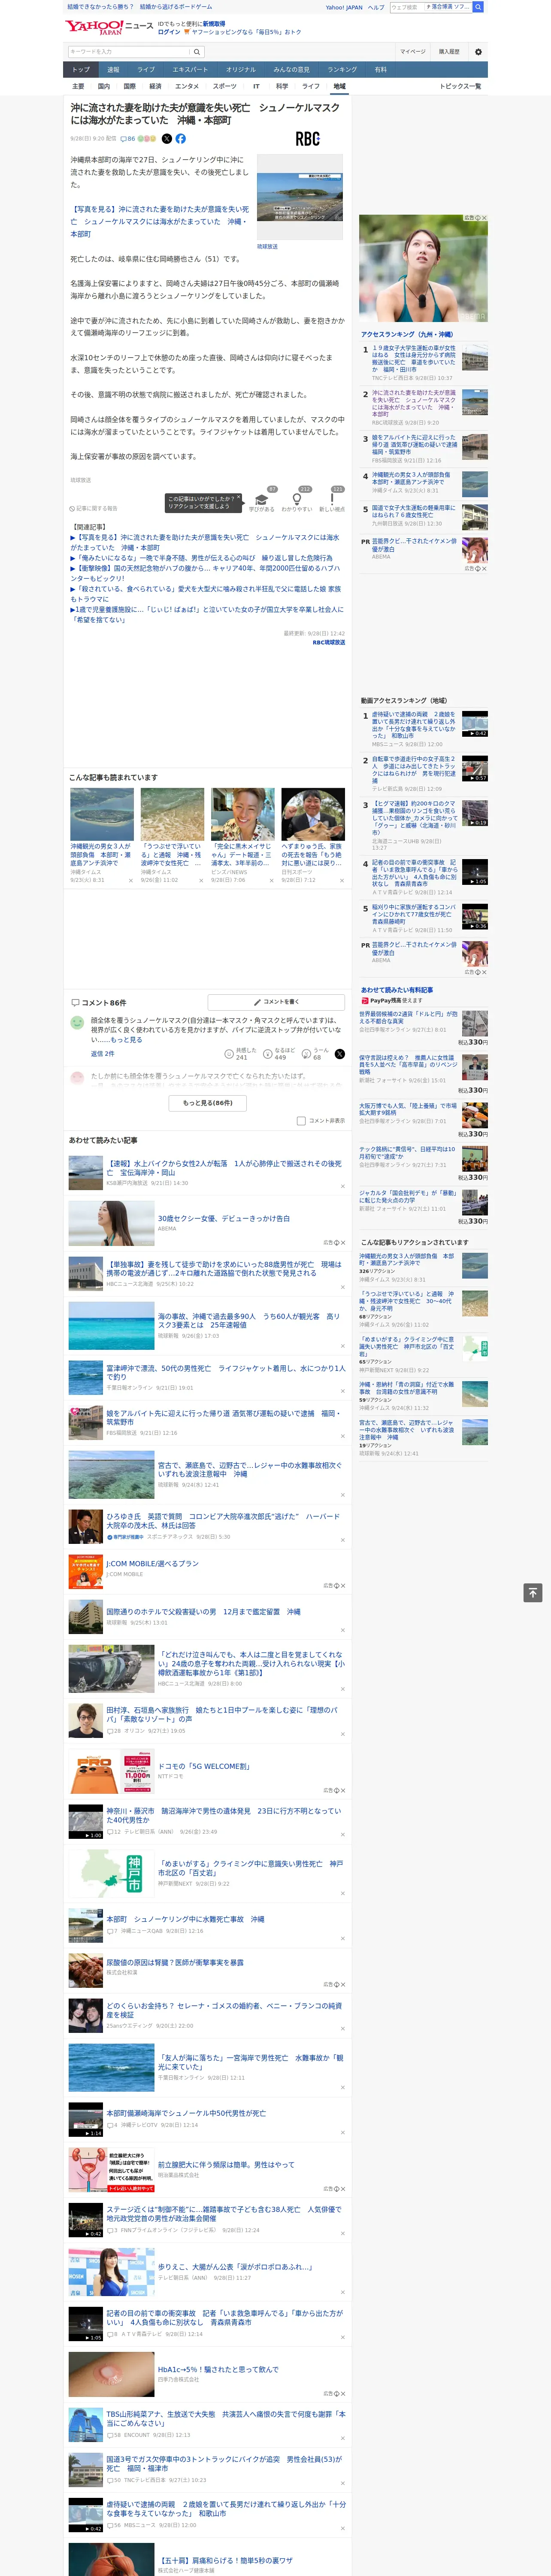The width and height of the screenshot is (551, 2576).
Task: Open the 購入履歴 link
Action: pyautogui.click(x=449, y=52)
